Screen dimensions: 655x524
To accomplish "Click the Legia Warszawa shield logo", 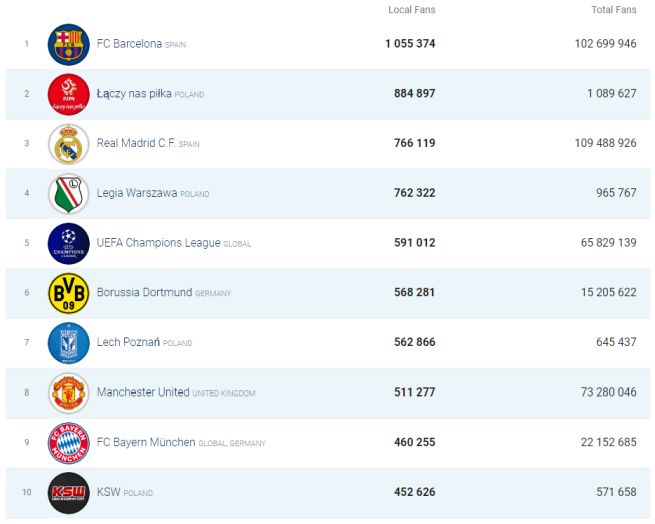I will (69, 193).
